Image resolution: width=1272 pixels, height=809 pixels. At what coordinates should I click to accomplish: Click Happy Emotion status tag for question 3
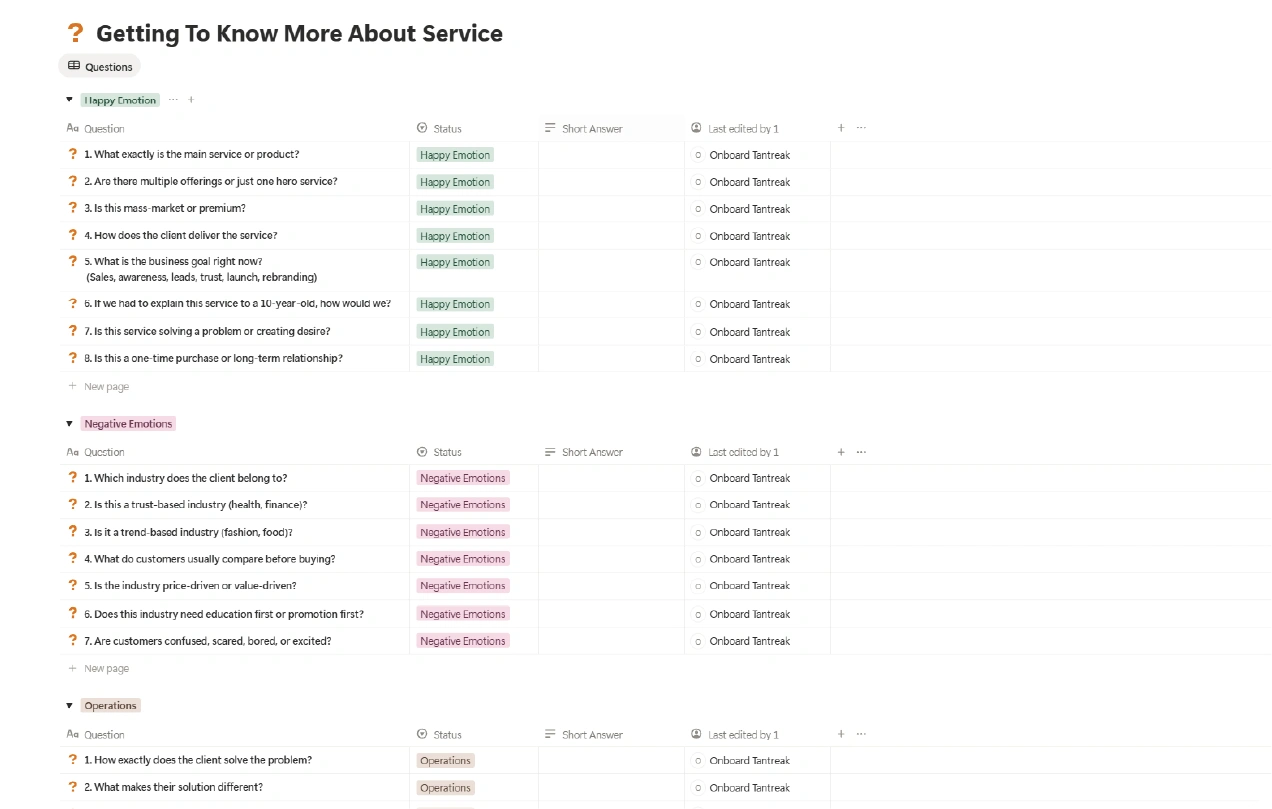click(455, 209)
